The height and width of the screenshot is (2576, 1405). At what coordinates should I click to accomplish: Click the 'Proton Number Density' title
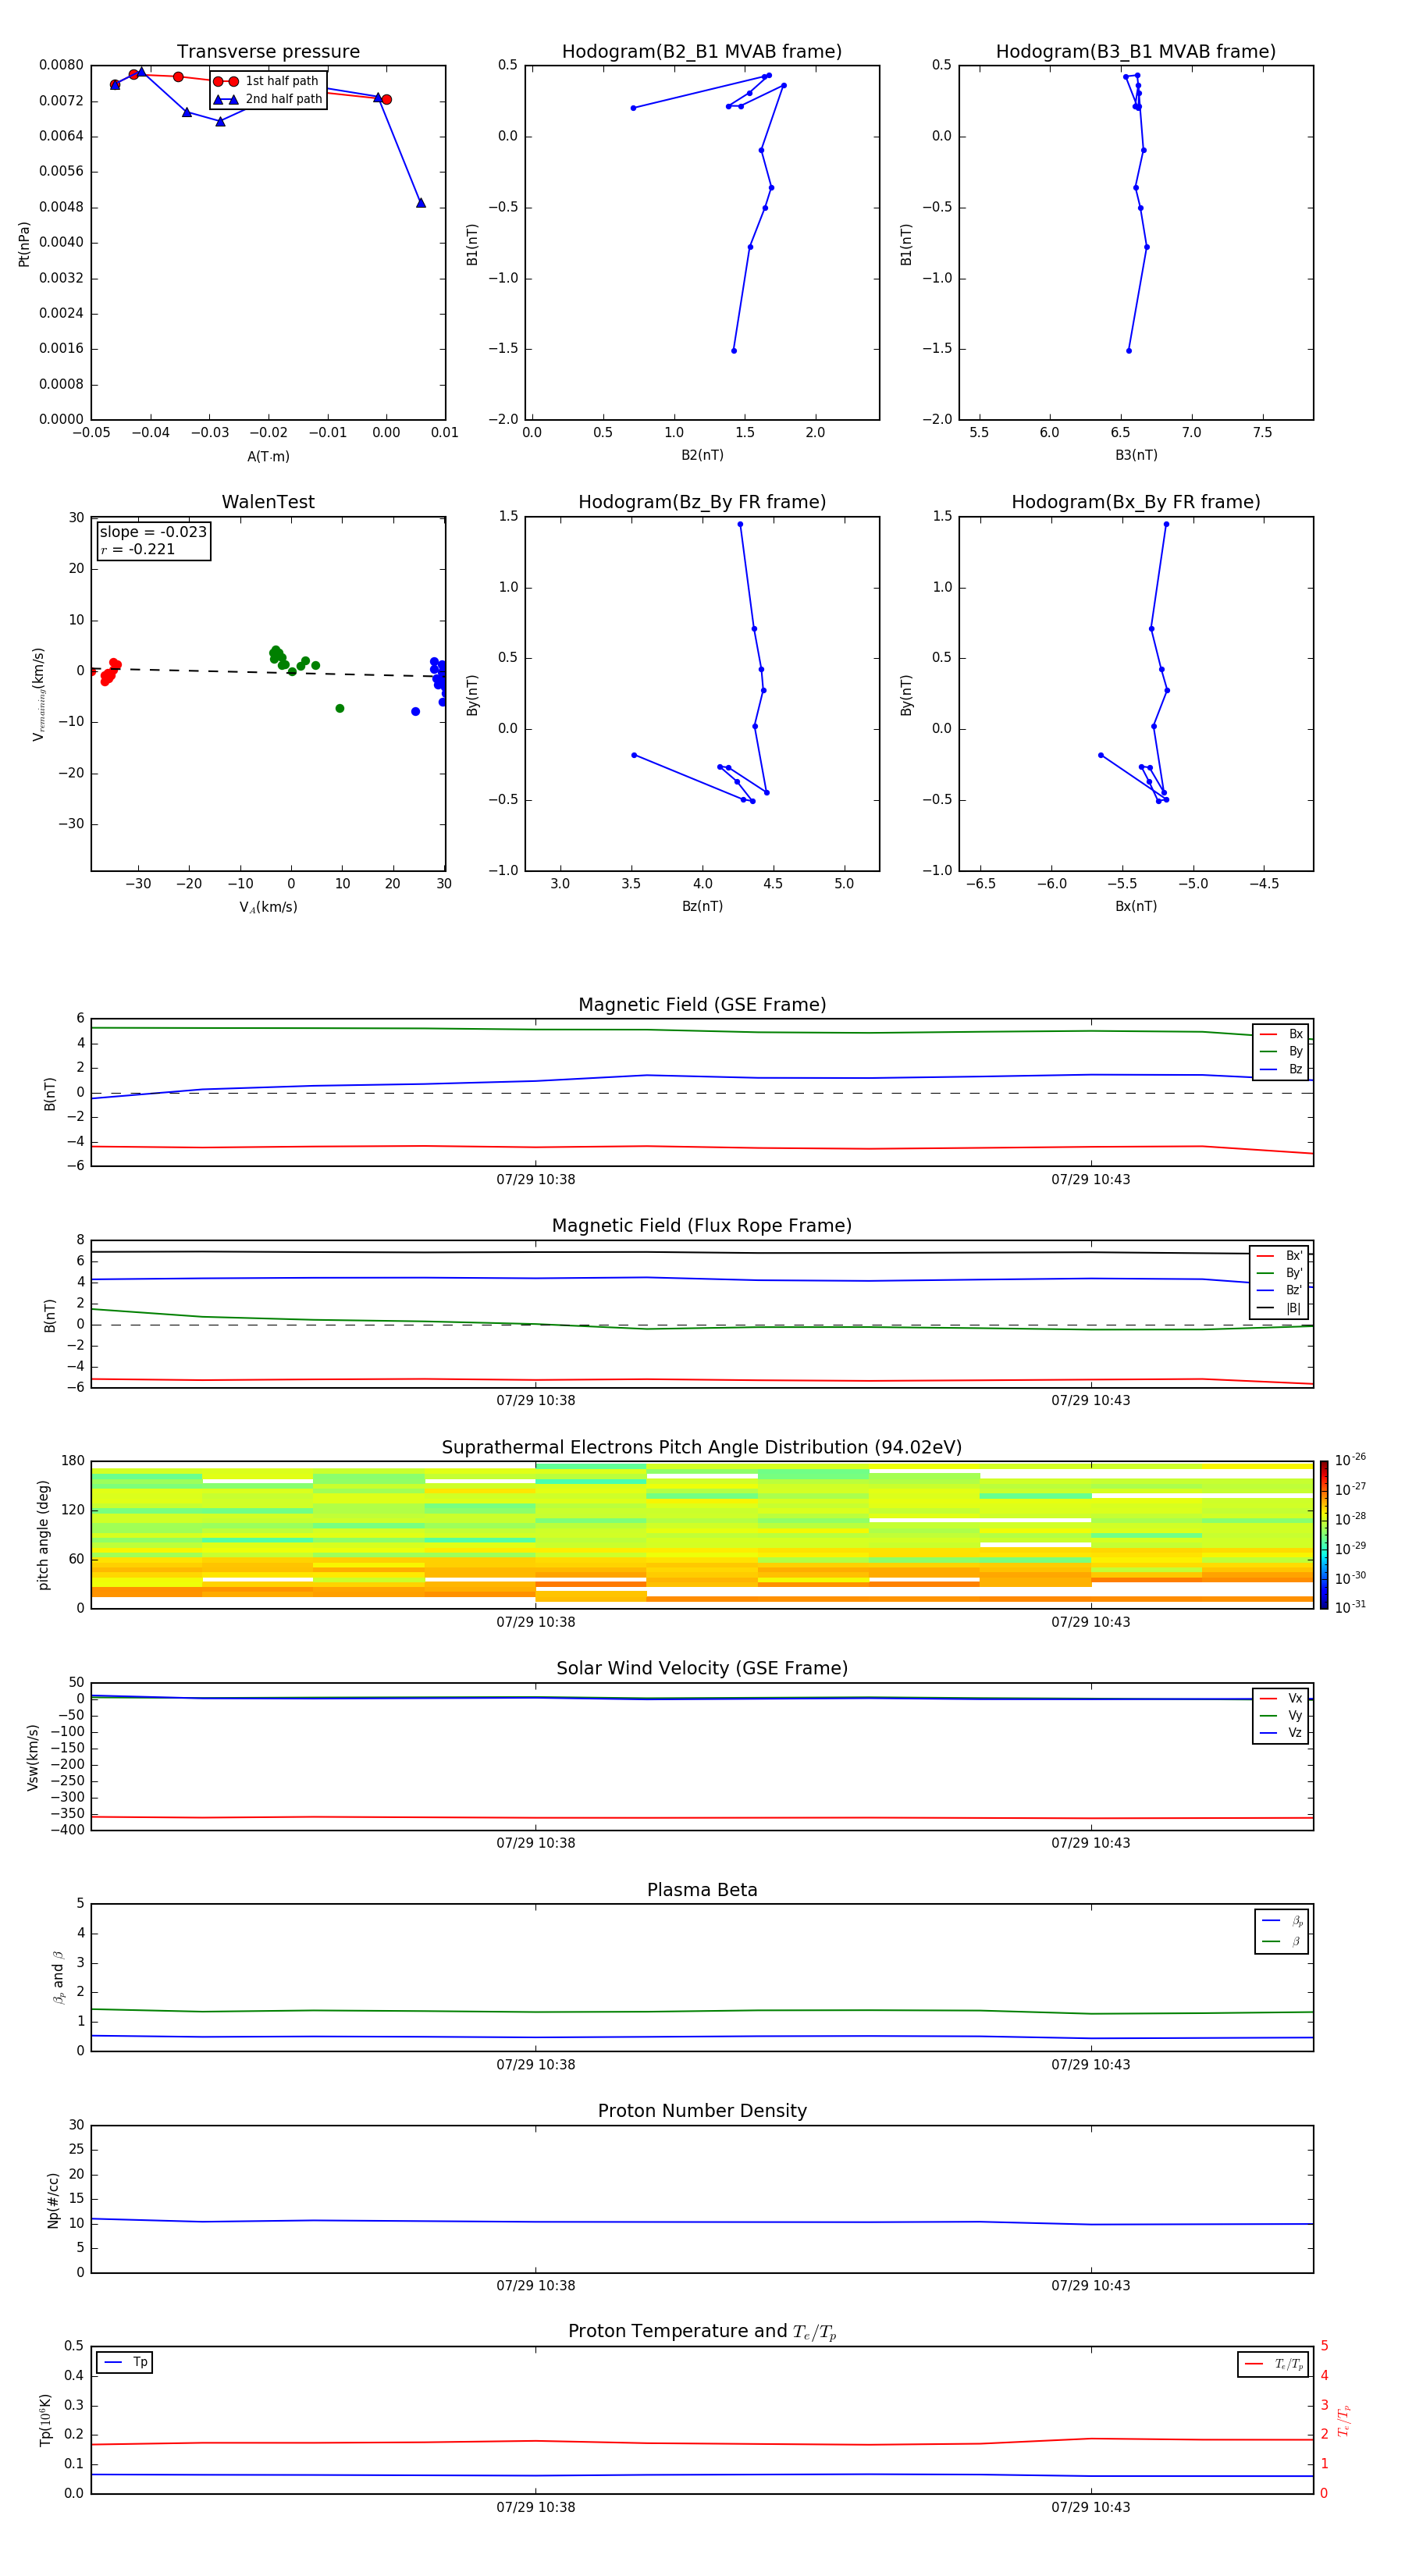click(x=702, y=2111)
